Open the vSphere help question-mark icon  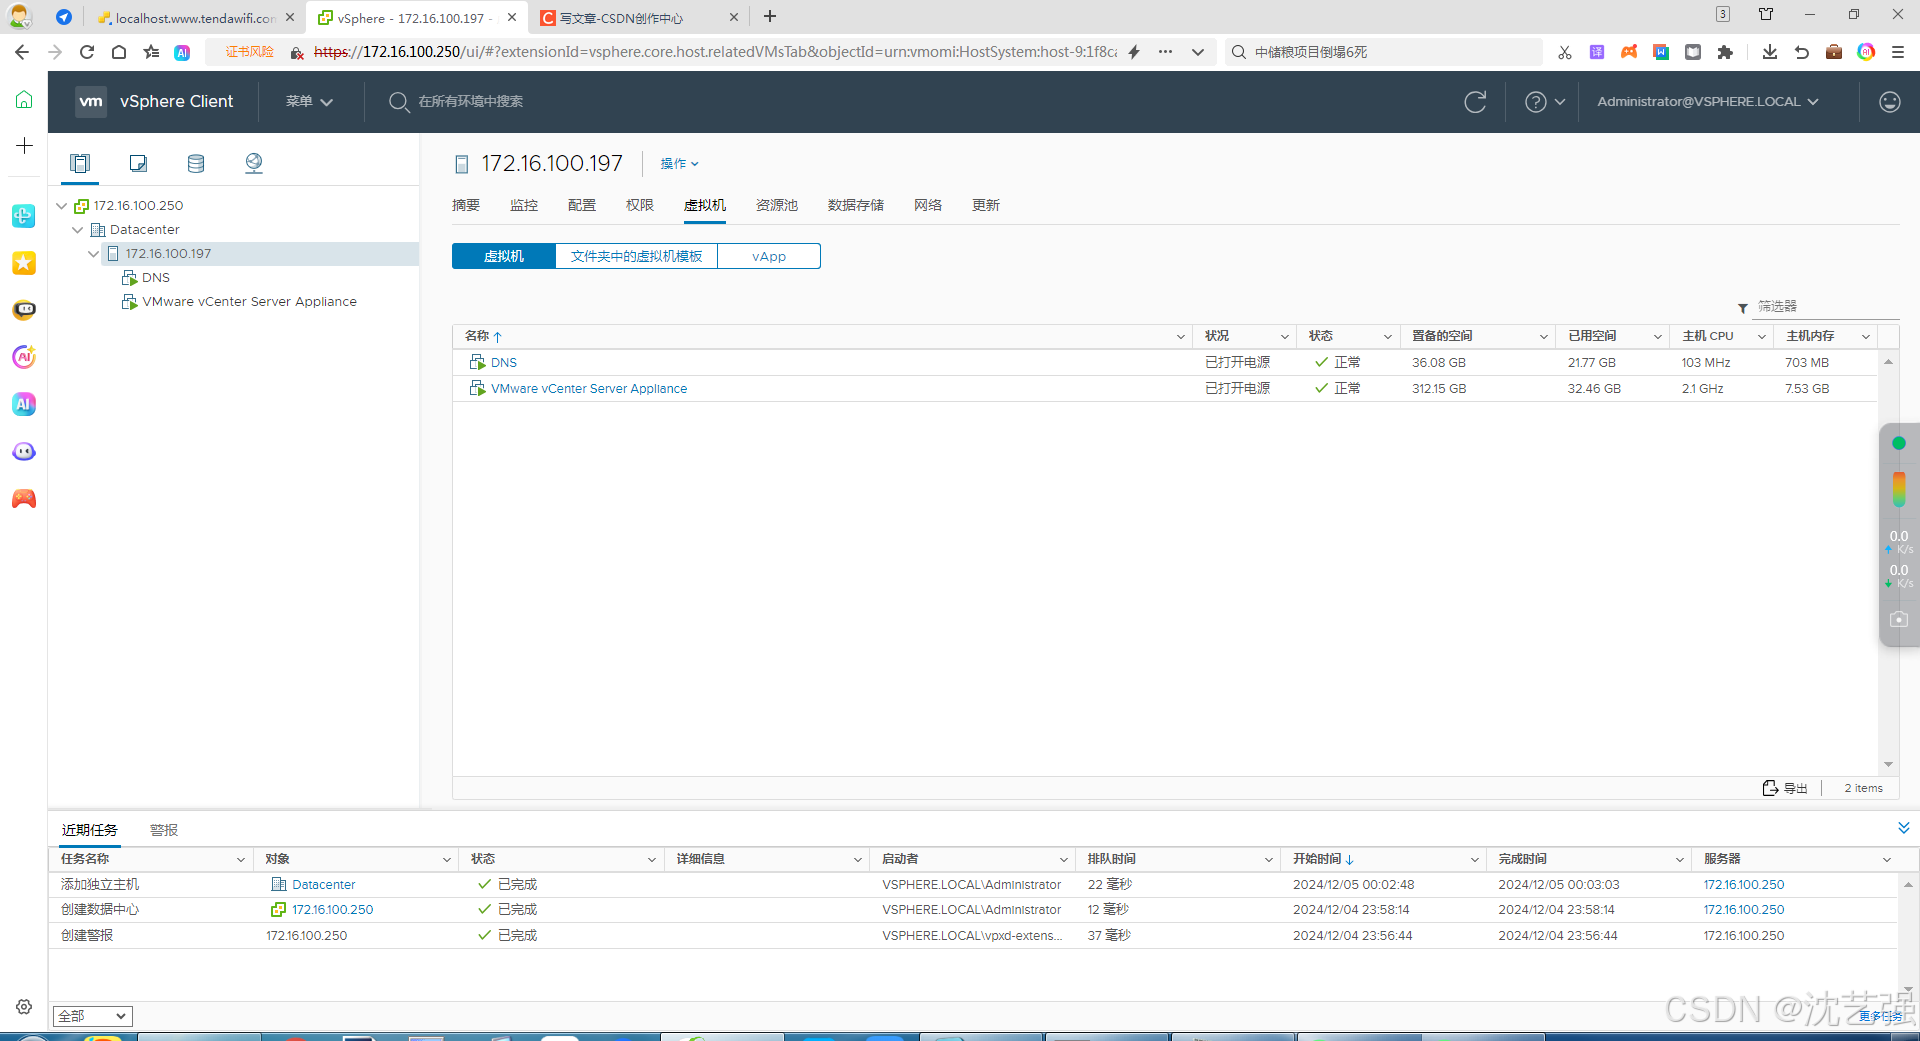point(1535,102)
